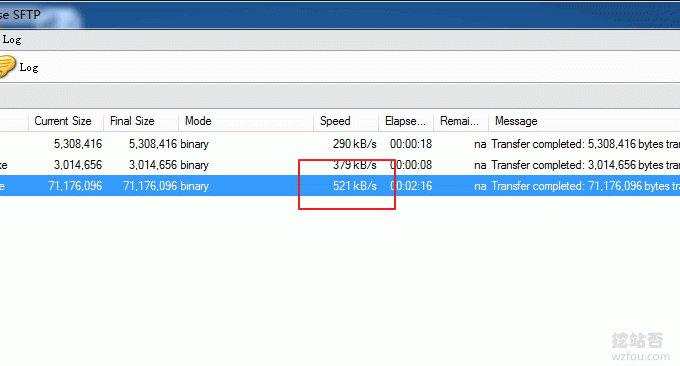Image resolution: width=680 pixels, height=366 pixels.
Task: Click the transfer completed message for 5,308,416 bytes
Action: [585, 144]
